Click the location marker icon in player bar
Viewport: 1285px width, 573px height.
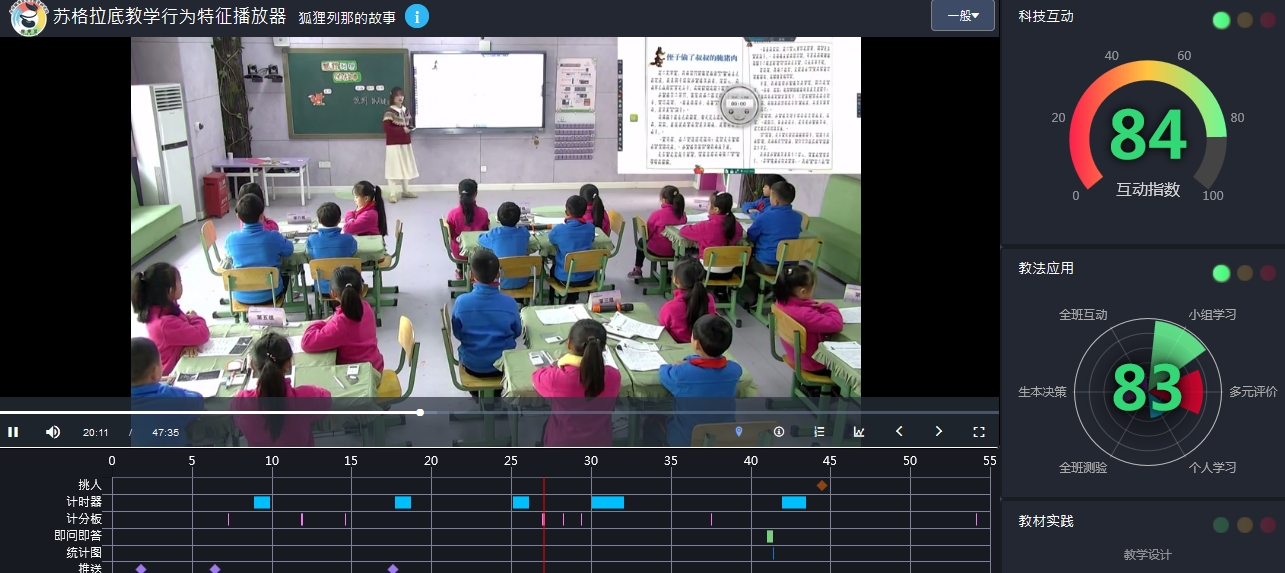(x=739, y=432)
